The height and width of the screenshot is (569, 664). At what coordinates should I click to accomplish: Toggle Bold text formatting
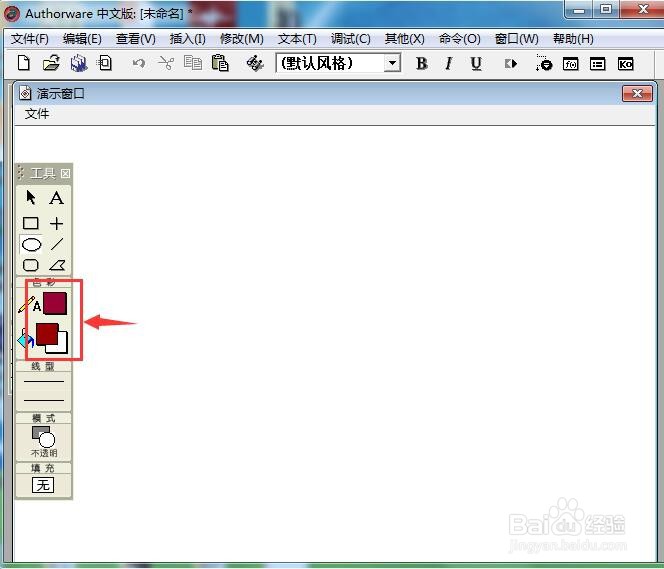click(x=421, y=64)
